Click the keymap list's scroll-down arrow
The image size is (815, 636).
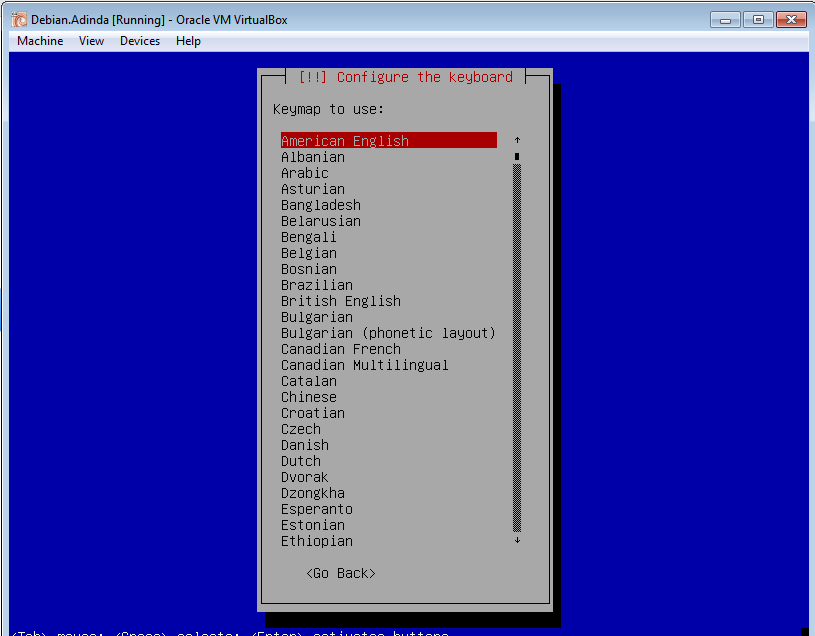click(x=517, y=540)
